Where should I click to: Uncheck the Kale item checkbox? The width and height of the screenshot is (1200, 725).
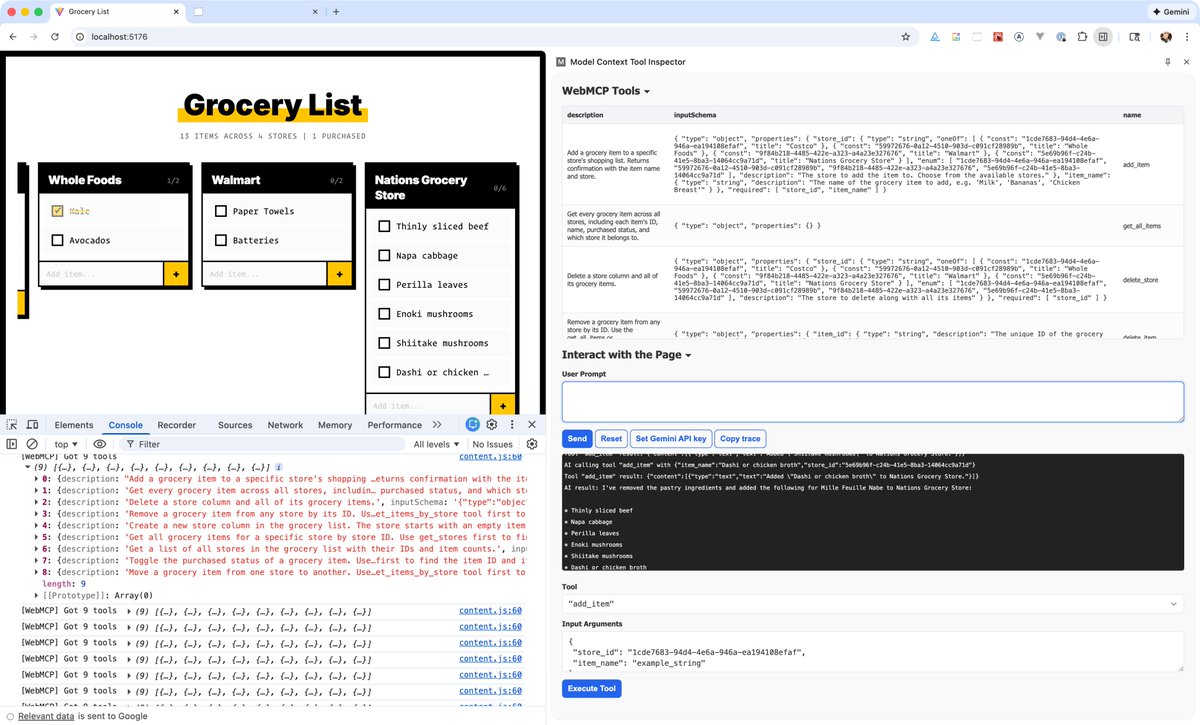click(57, 211)
